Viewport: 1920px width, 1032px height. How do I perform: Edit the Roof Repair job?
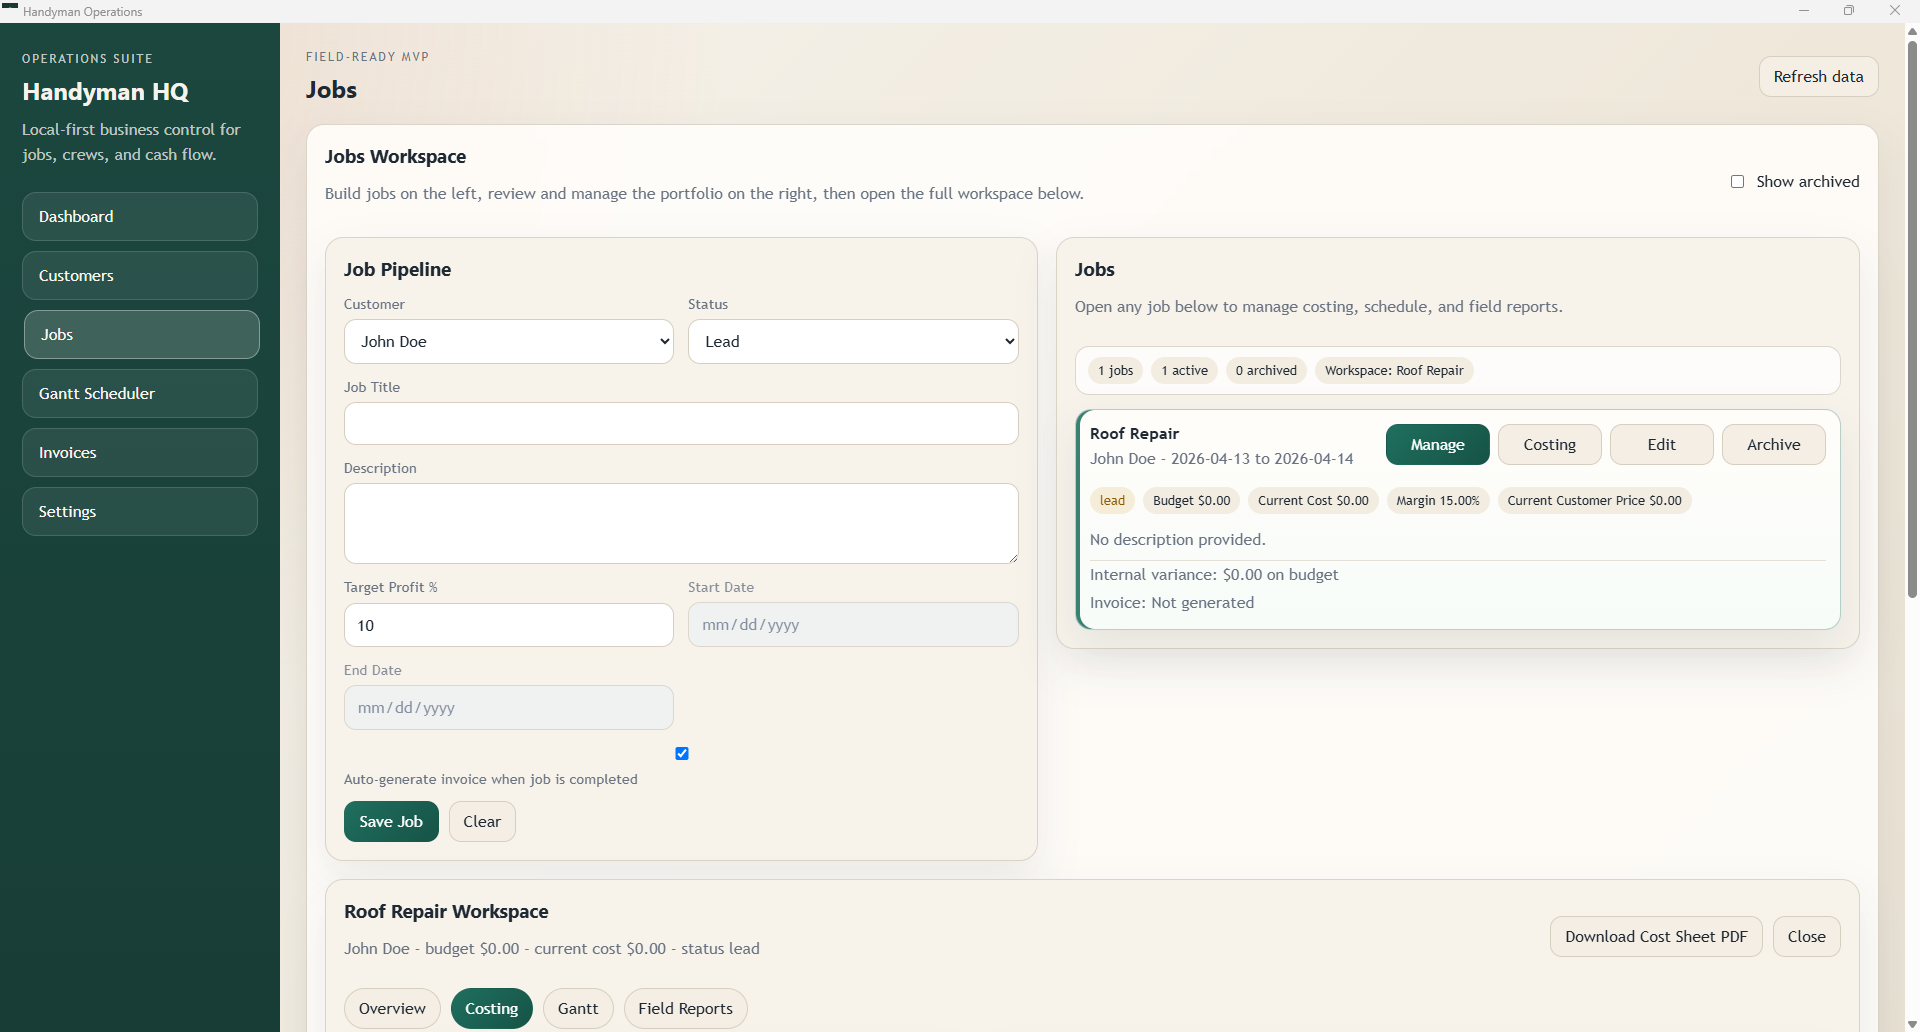click(1661, 445)
